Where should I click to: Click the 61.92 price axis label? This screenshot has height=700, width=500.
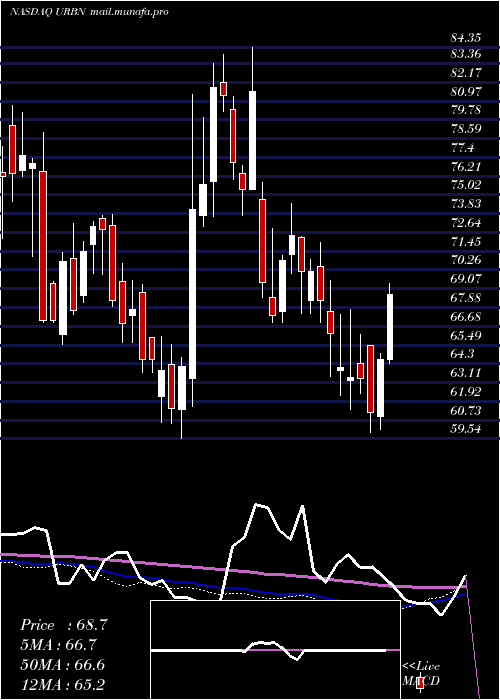[x=466, y=392]
